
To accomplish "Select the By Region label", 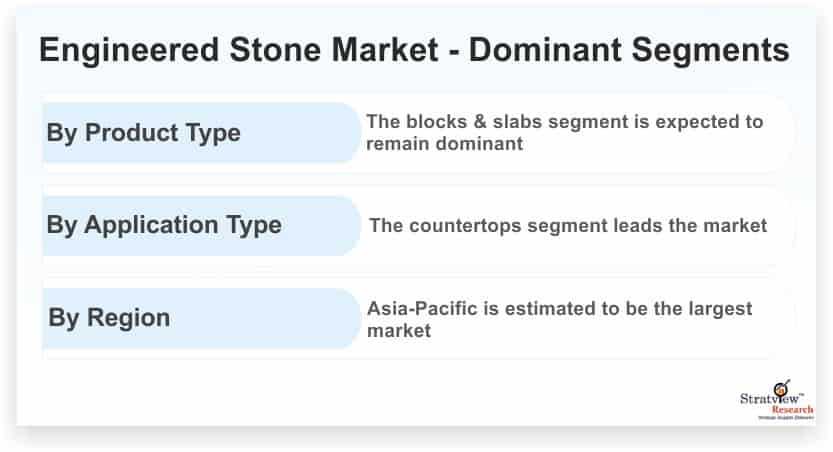I will point(109,318).
